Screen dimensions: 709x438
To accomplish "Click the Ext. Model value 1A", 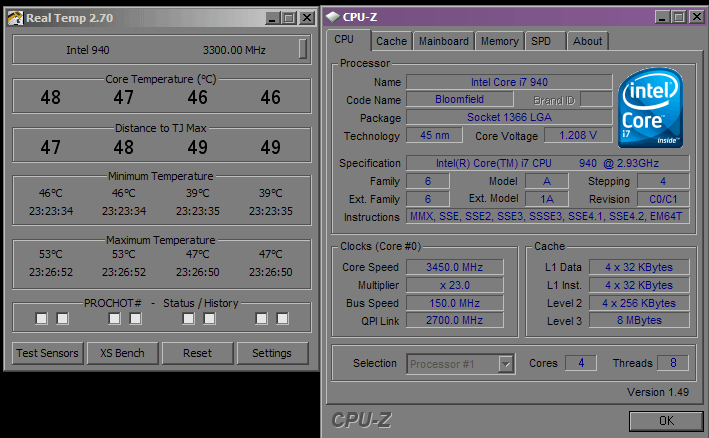I will click(x=547, y=199).
